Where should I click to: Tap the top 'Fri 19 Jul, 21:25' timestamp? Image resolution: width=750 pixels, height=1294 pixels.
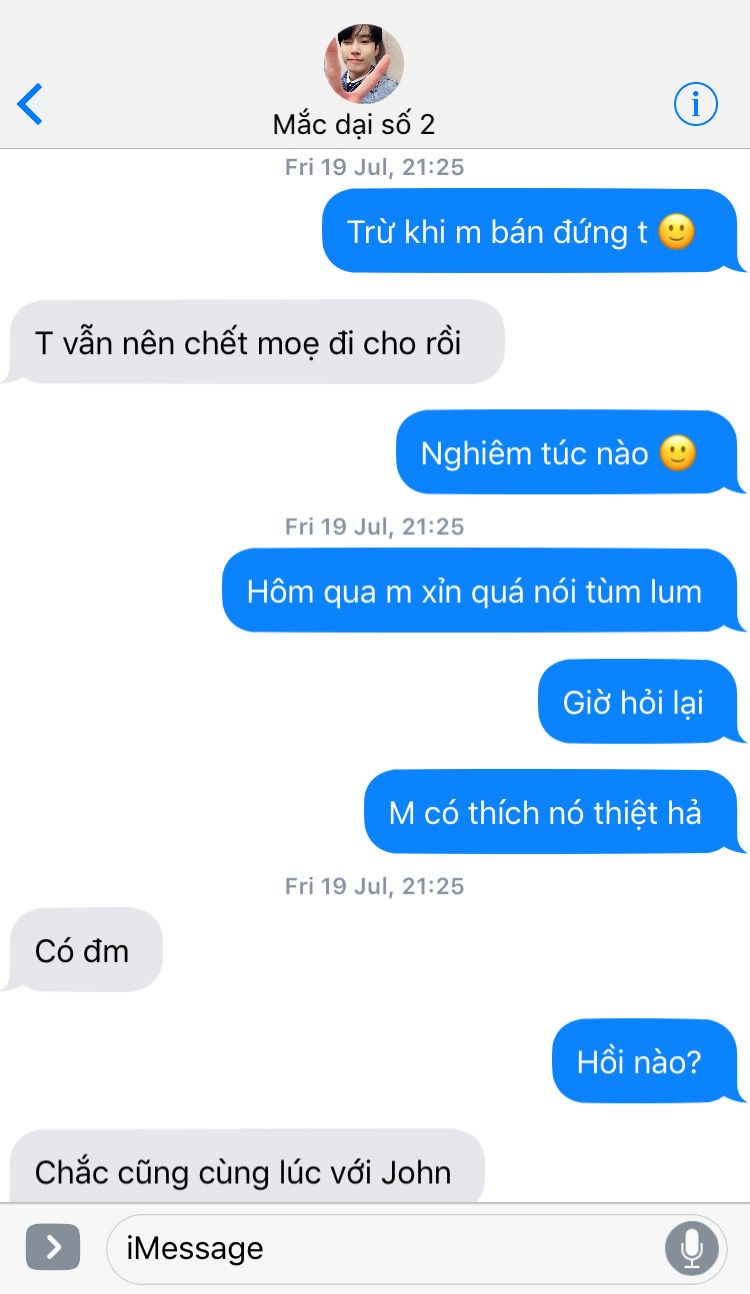tap(375, 167)
